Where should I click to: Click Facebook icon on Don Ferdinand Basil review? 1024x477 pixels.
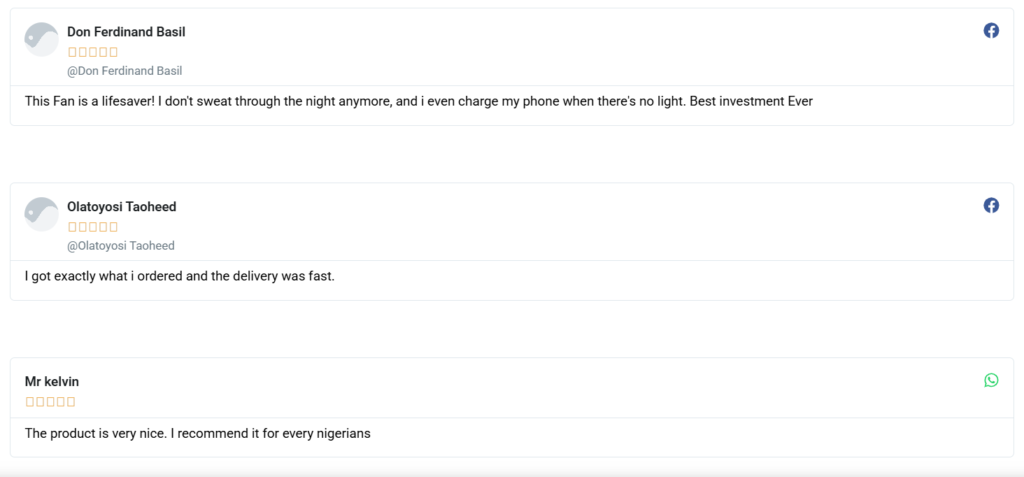(991, 31)
